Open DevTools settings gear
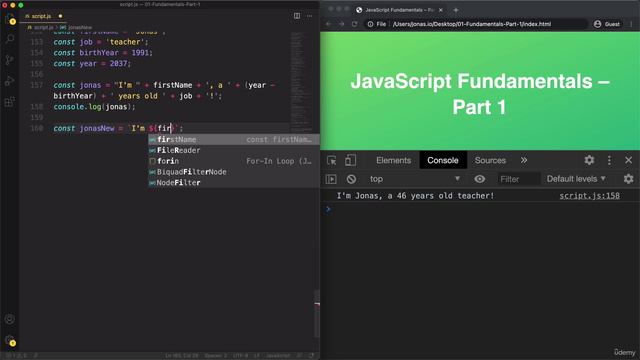 [x=589, y=160]
